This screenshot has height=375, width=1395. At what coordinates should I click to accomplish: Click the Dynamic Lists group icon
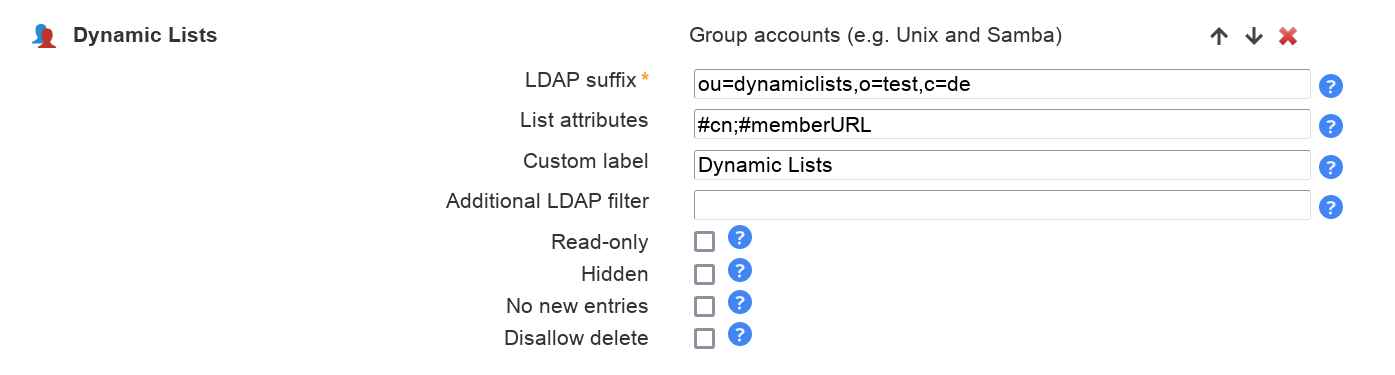pos(44,37)
